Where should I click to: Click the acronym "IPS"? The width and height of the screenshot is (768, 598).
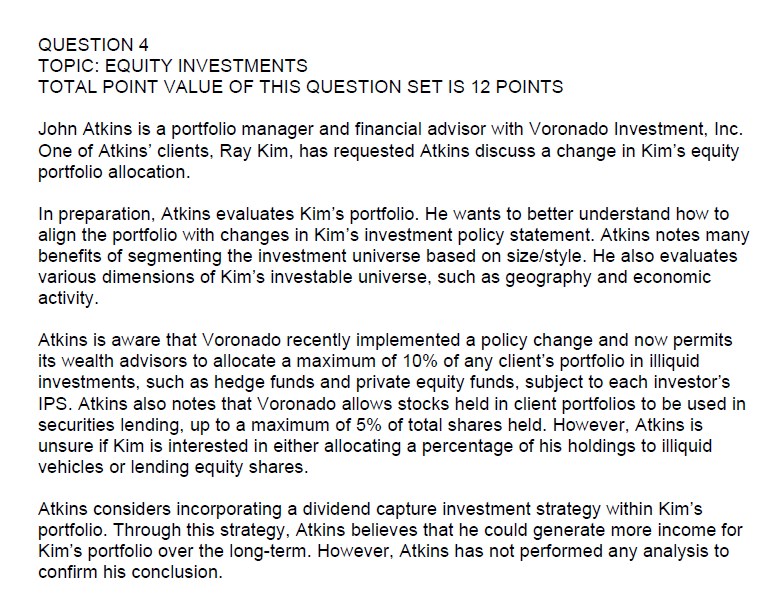(x=52, y=405)
